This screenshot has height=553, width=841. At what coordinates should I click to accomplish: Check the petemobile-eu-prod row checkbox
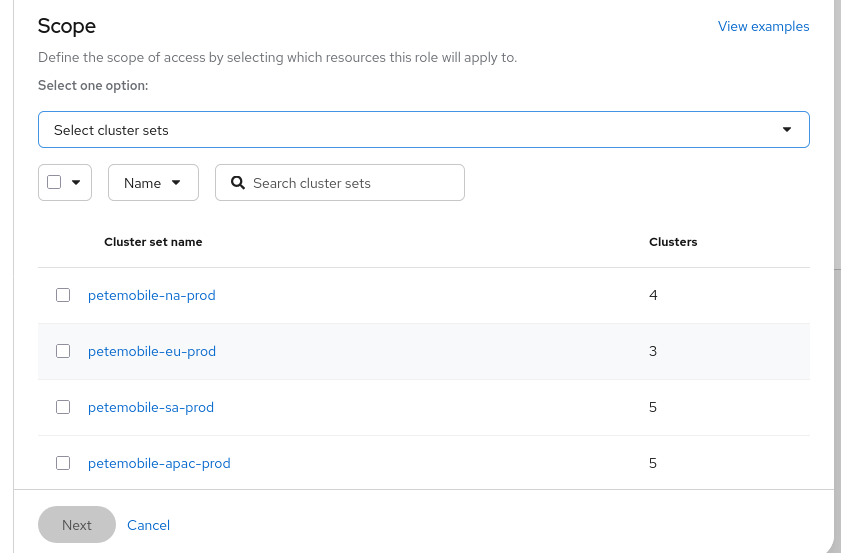(x=63, y=351)
